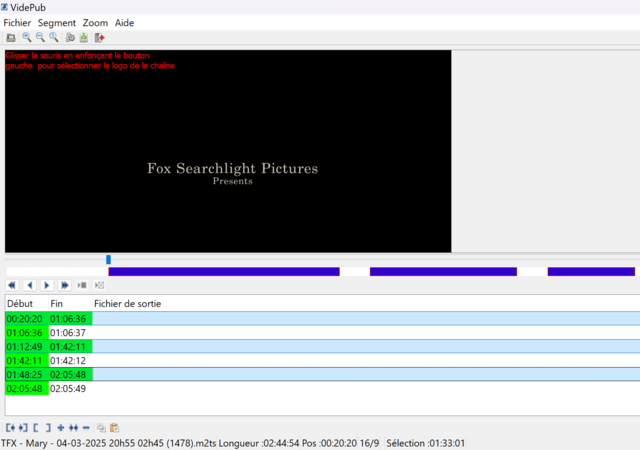The width and height of the screenshot is (640, 450).
Task: Click the split segment double-diamond icon
Action: pos(73,428)
